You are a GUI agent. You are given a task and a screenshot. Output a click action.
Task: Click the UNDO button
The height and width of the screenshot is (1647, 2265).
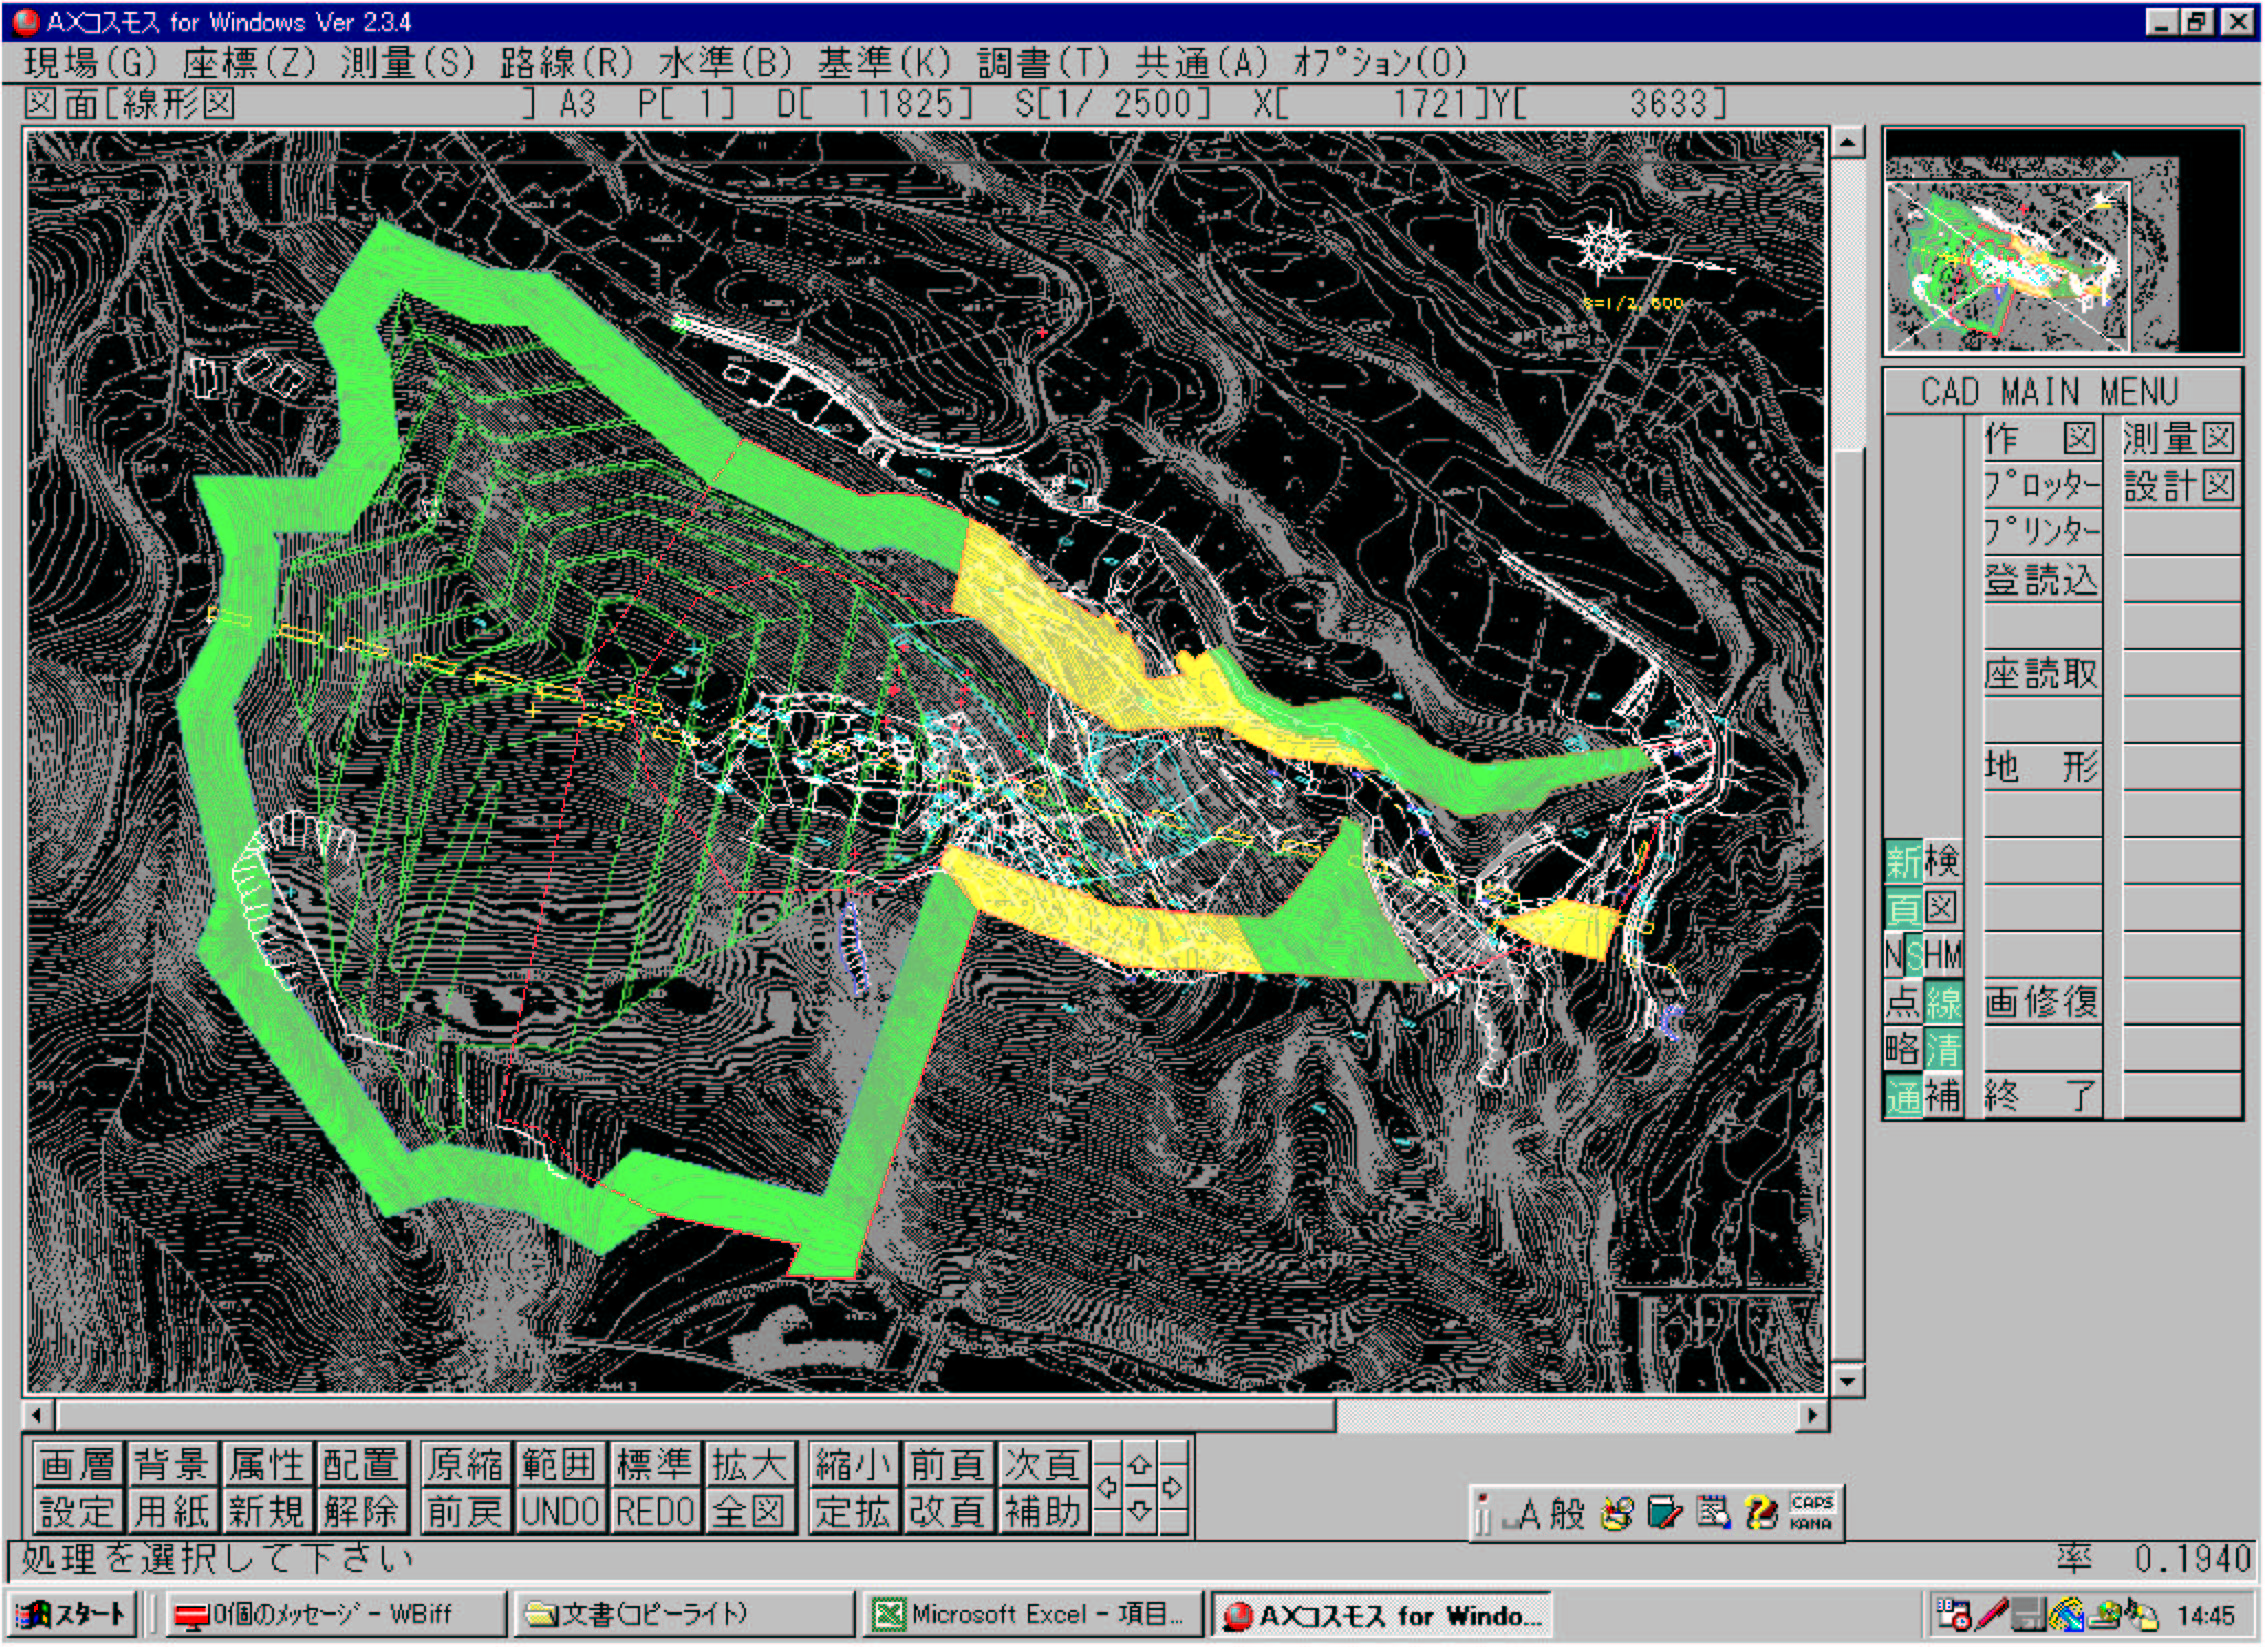(559, 1510)
